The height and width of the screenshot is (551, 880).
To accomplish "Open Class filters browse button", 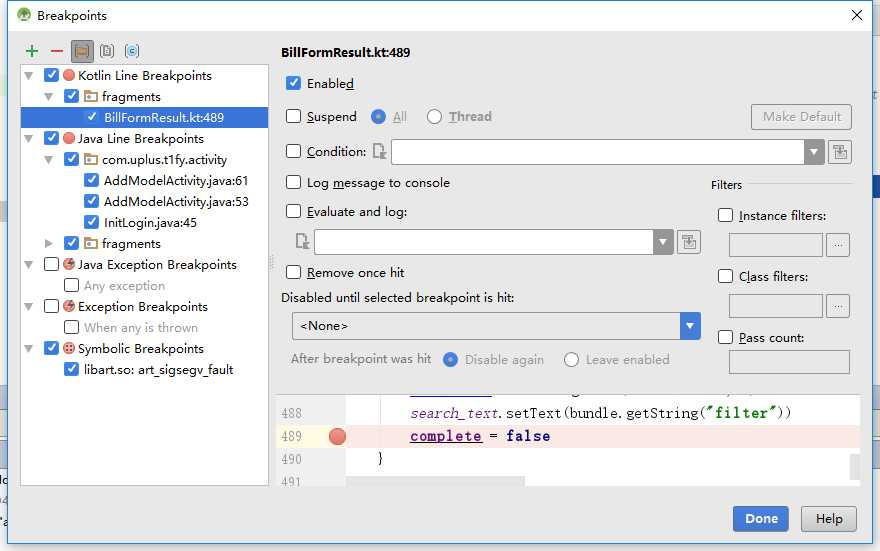I will [x=838, y=306].
